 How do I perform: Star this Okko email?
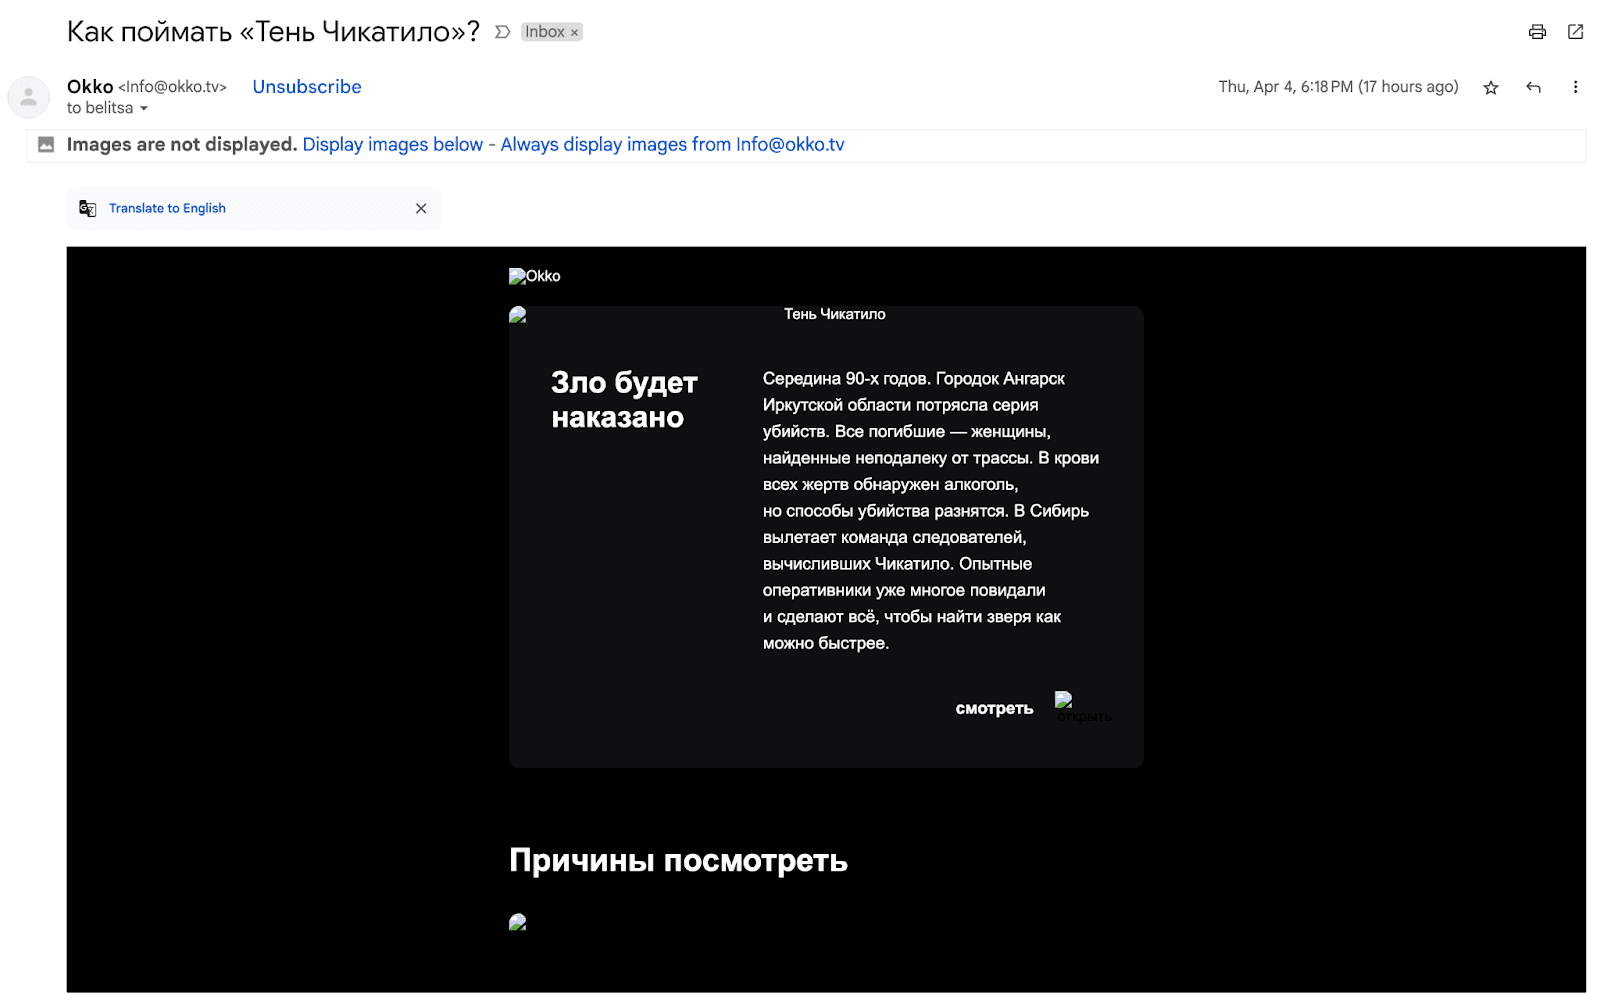coord(1491,88)
